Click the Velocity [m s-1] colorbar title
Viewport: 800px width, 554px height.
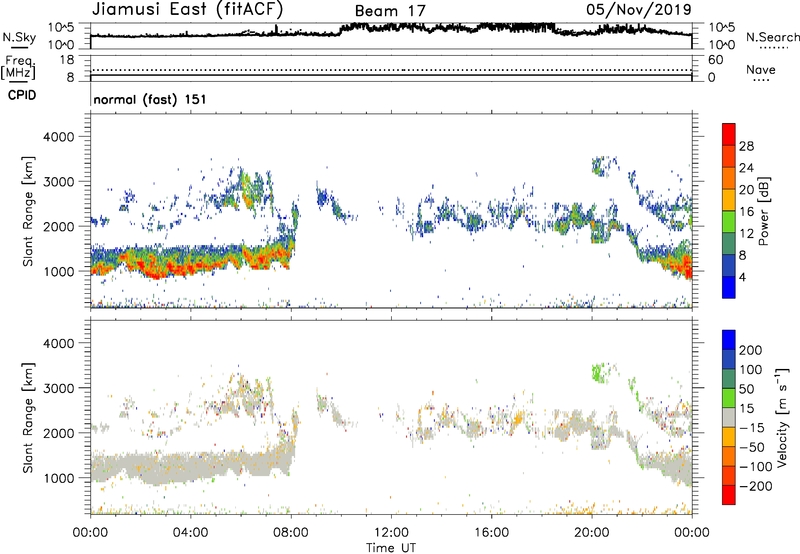tap(781, 417)
